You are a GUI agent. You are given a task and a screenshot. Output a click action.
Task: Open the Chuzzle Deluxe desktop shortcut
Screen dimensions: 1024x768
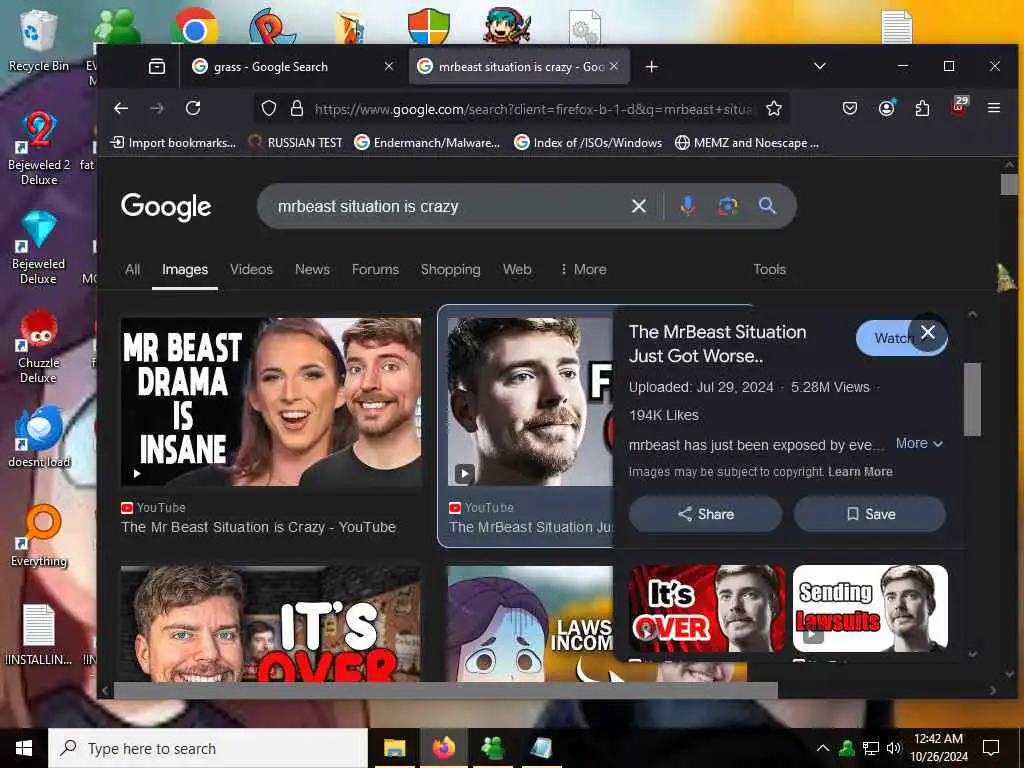pyautogui.click(x=39, y=347)
